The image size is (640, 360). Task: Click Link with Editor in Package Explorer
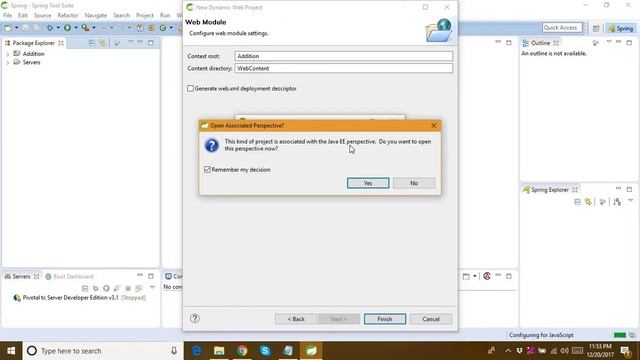[x=102, y=43]
